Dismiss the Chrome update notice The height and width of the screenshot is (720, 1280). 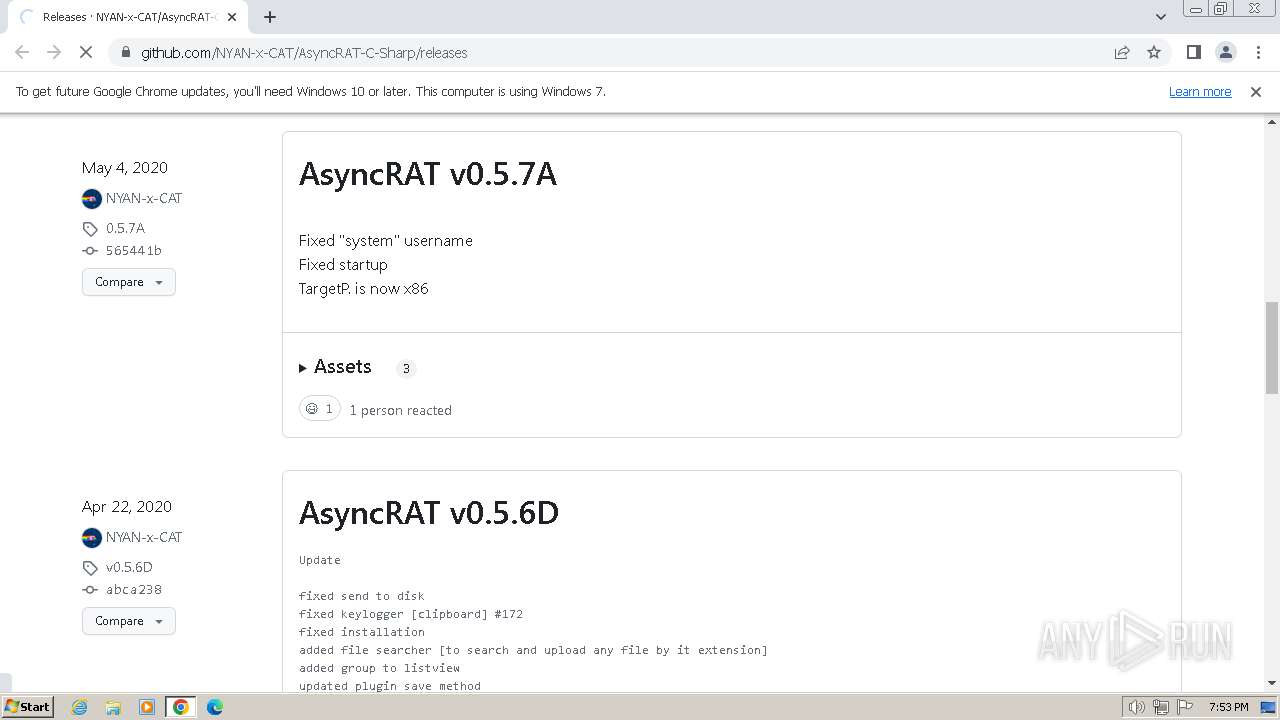(x=1256, y=92)
